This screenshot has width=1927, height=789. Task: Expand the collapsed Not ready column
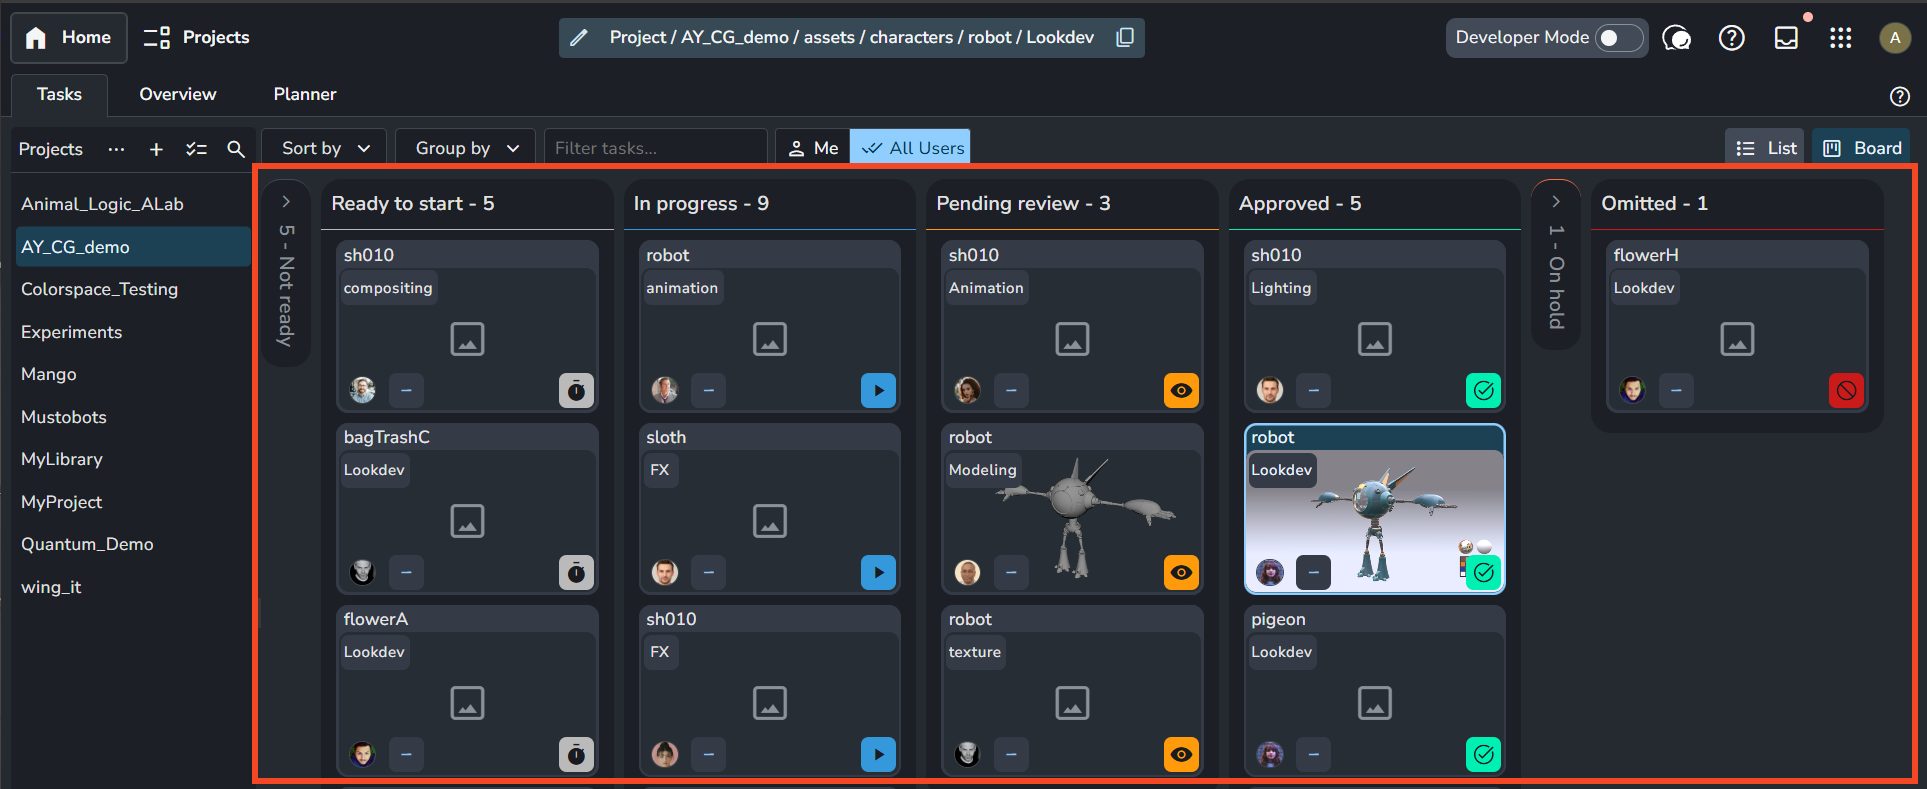coord(286,202)
